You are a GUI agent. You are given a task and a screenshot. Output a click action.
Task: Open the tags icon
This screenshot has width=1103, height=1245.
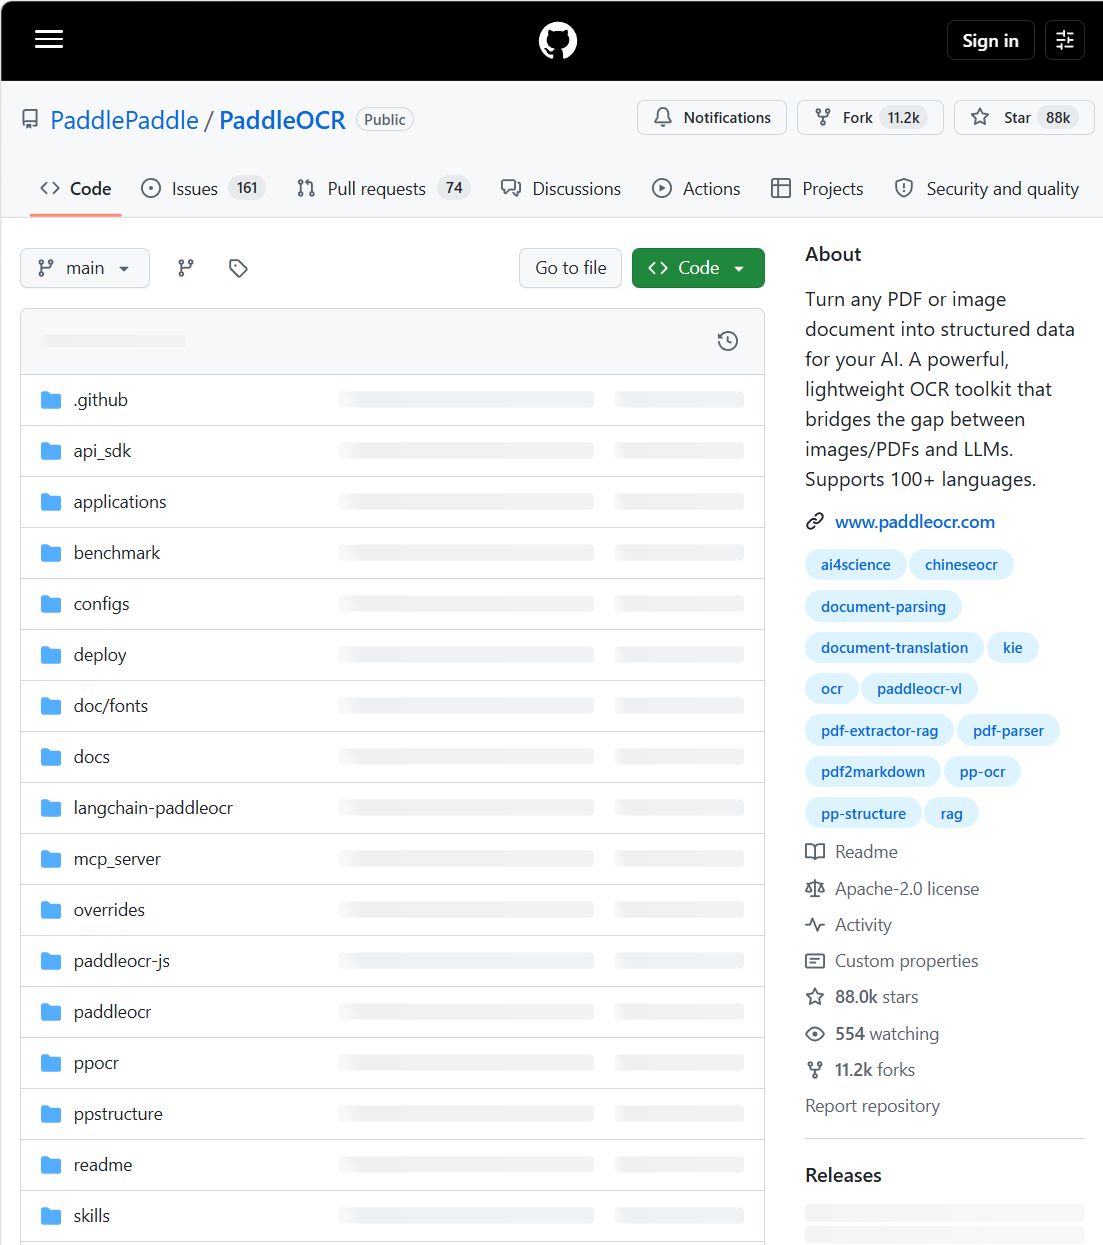(x=238, y=268)
